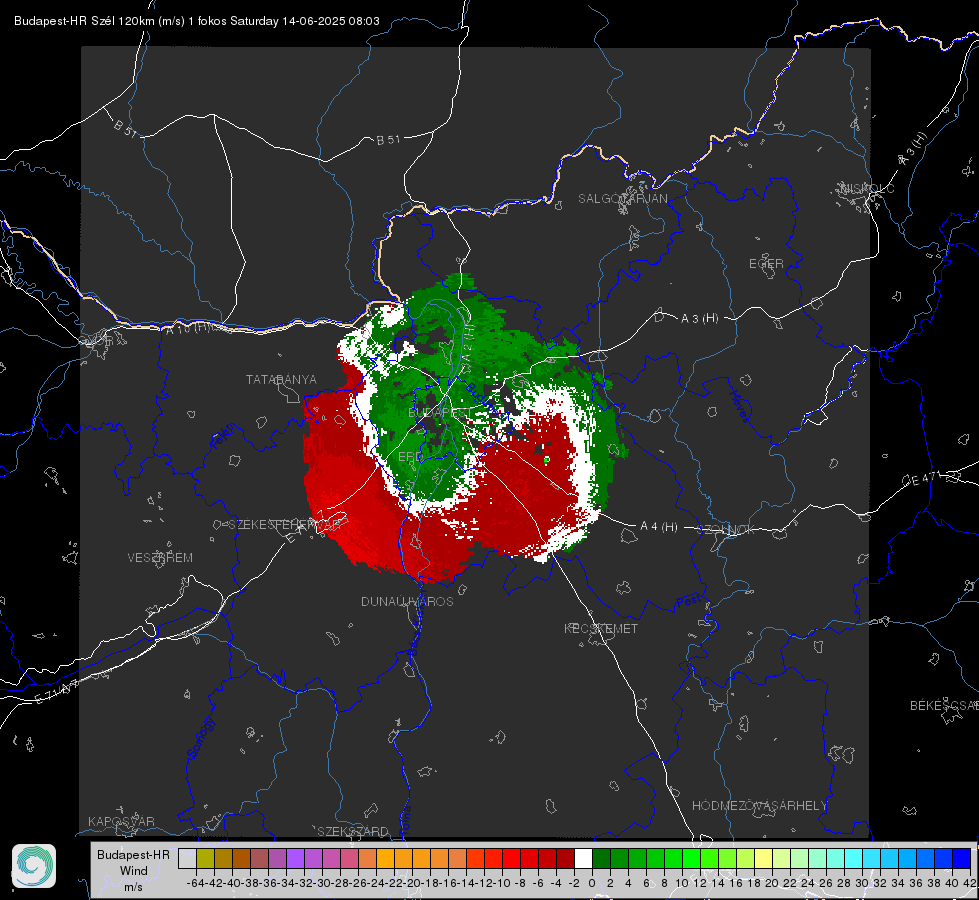
Task: Click the Heves county label
Action: point(739,406)
